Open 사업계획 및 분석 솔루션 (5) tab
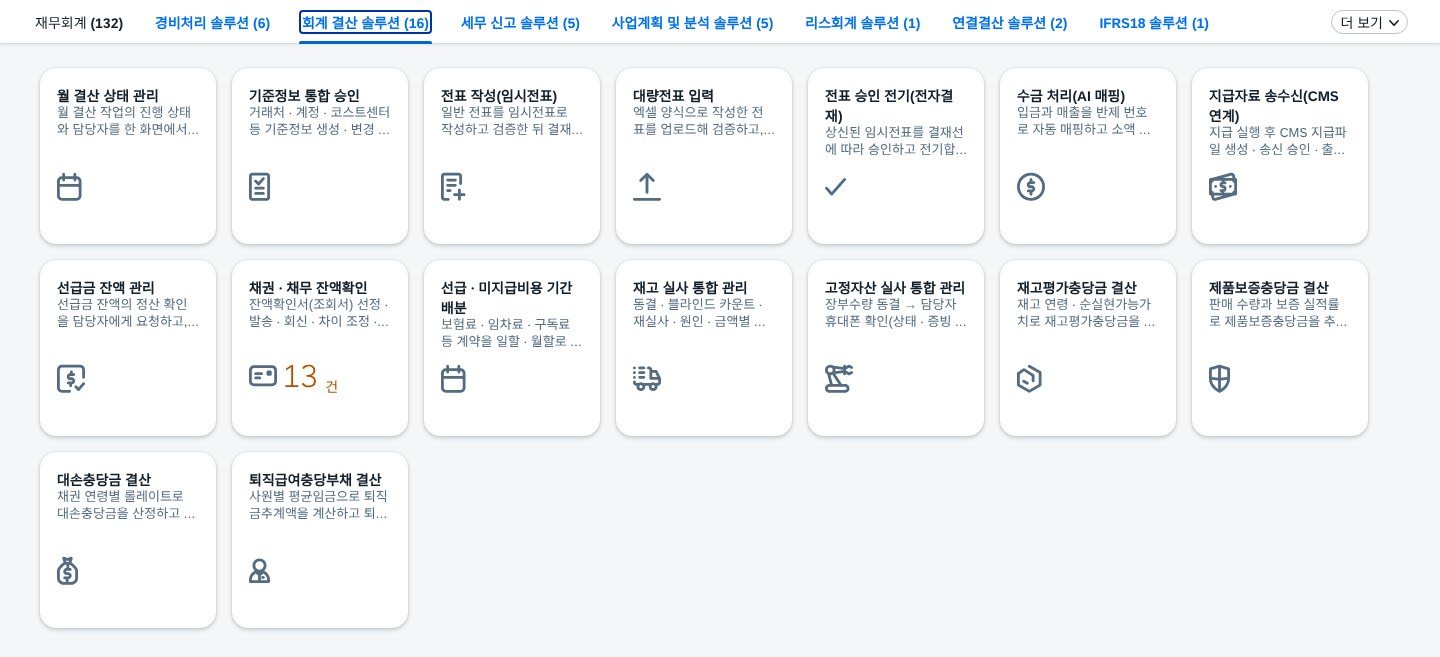The image size is (1440, 657). click(x=692, y=23)
